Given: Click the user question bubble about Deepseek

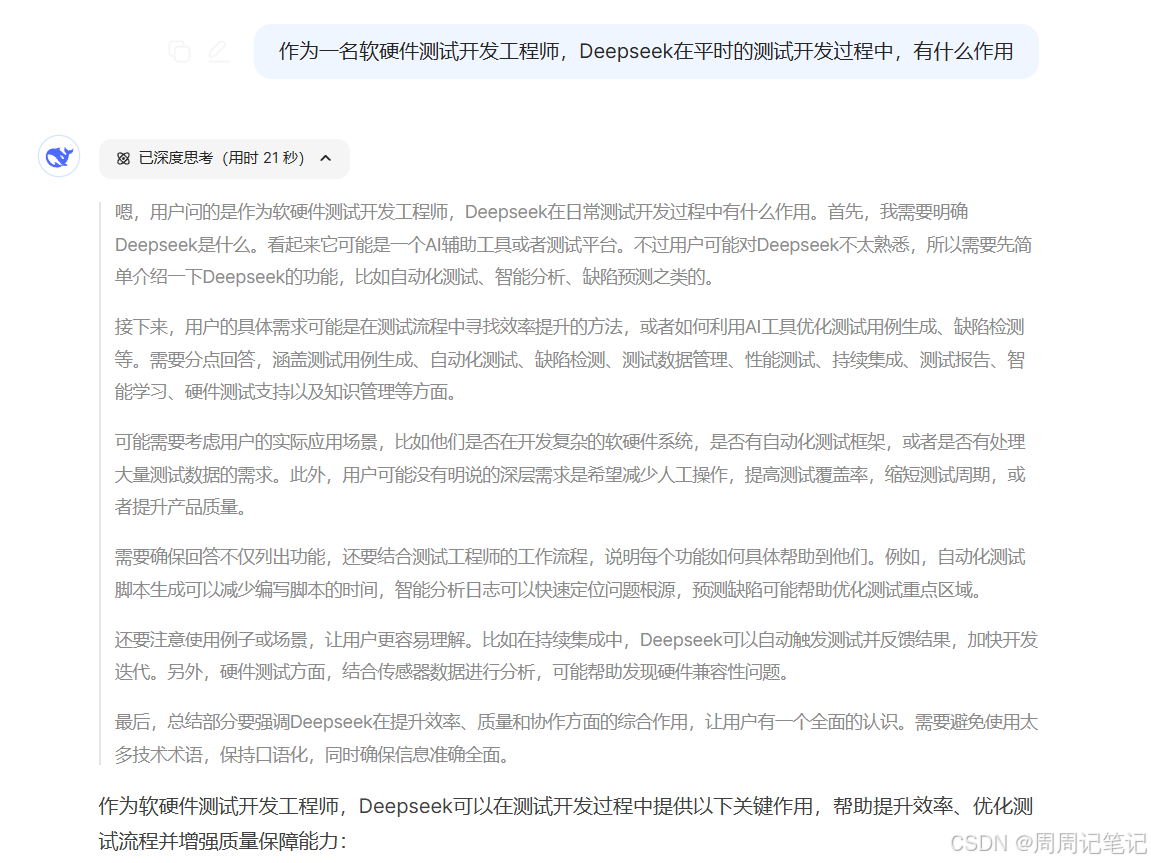Looking at the screenshot, I should click(646, 51).
